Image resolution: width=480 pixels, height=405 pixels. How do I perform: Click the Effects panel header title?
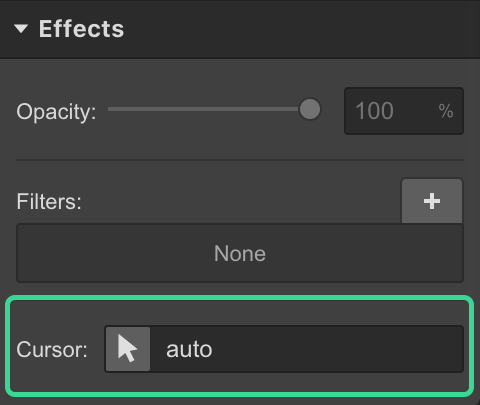click(x=81, y=29)
